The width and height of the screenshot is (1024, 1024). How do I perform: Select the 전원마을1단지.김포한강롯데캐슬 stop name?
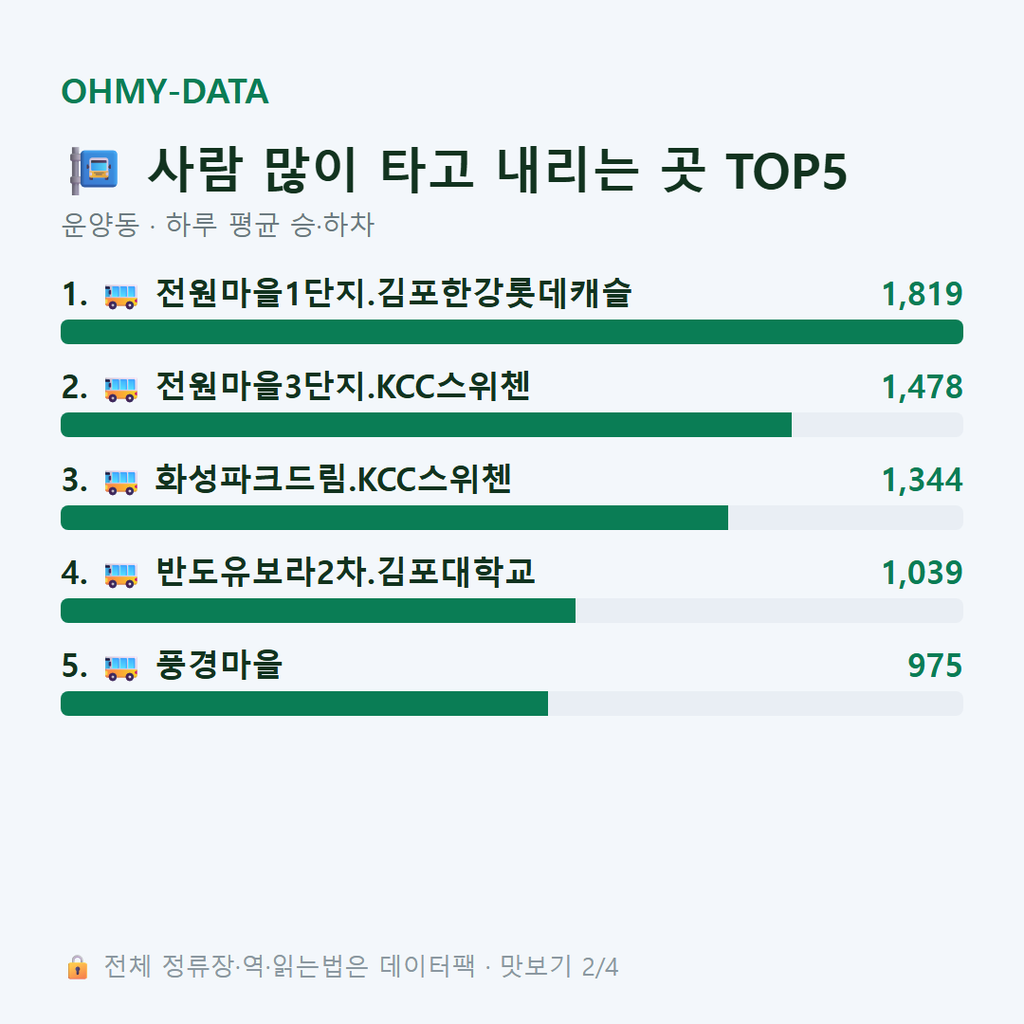click(x=394, y=293)
